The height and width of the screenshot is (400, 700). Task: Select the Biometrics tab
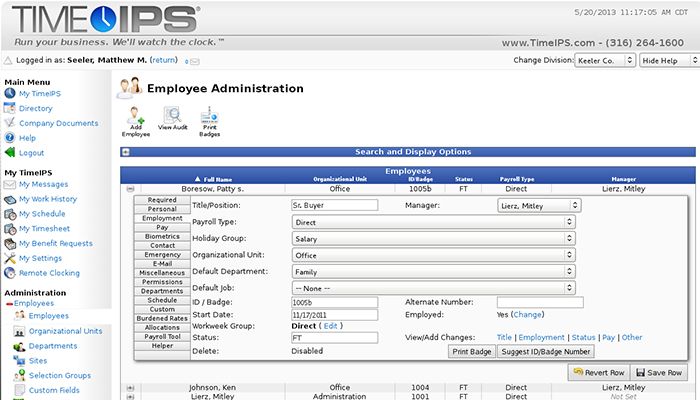(162, 236)
